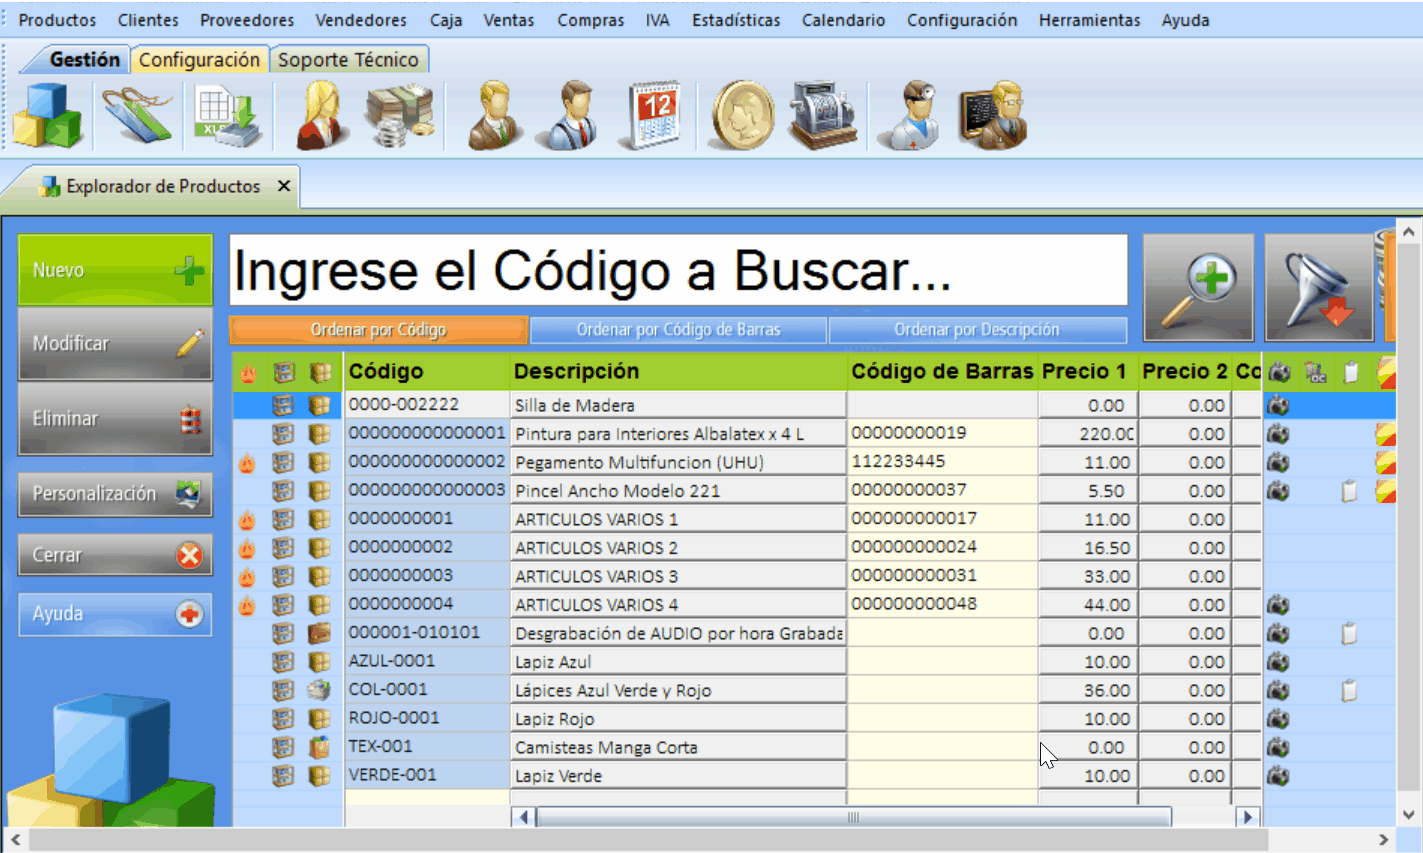Screen dimensions: 1423x853
Task: Open the Estadísticas menu
Action: 736,20
